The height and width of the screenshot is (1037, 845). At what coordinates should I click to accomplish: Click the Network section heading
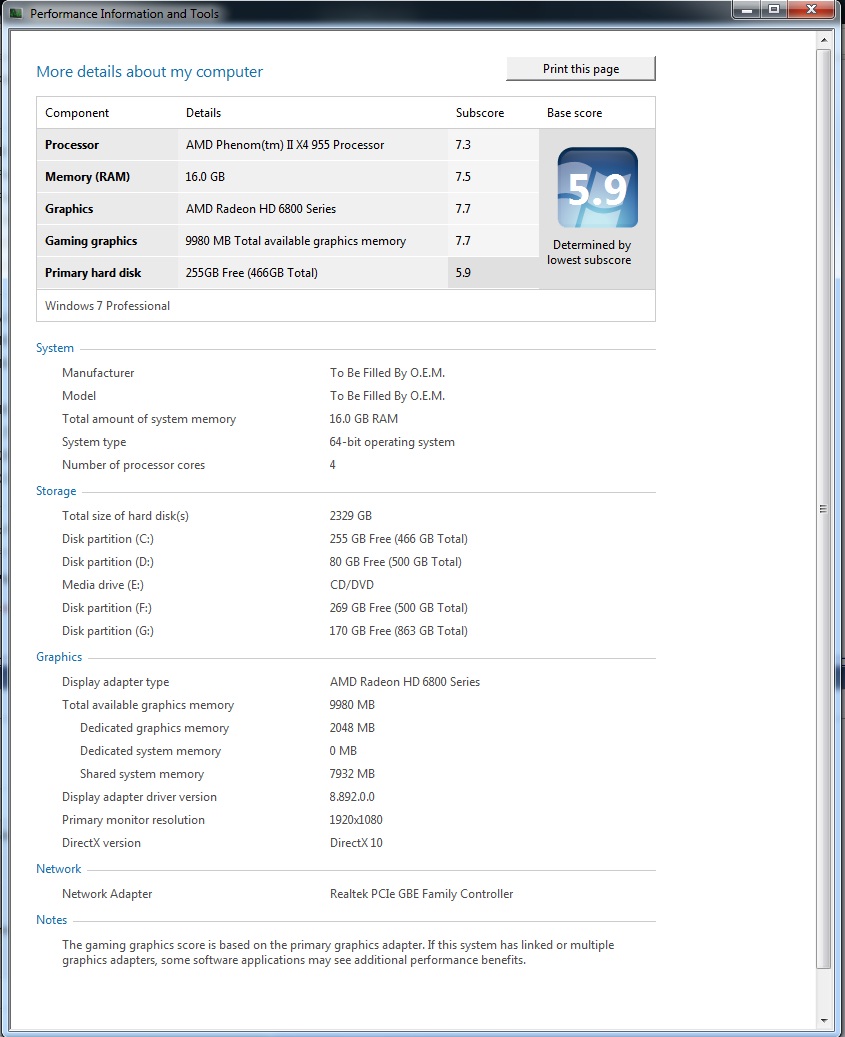(x=59, y=869)
